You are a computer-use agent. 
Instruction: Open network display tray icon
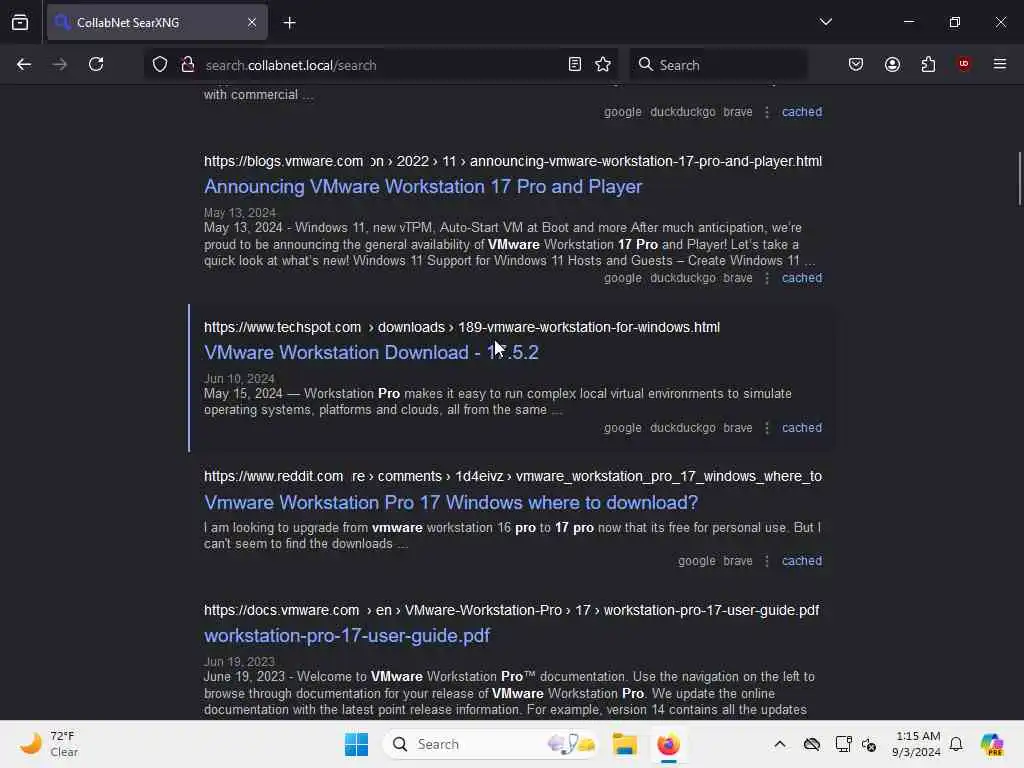pos(843,744)
